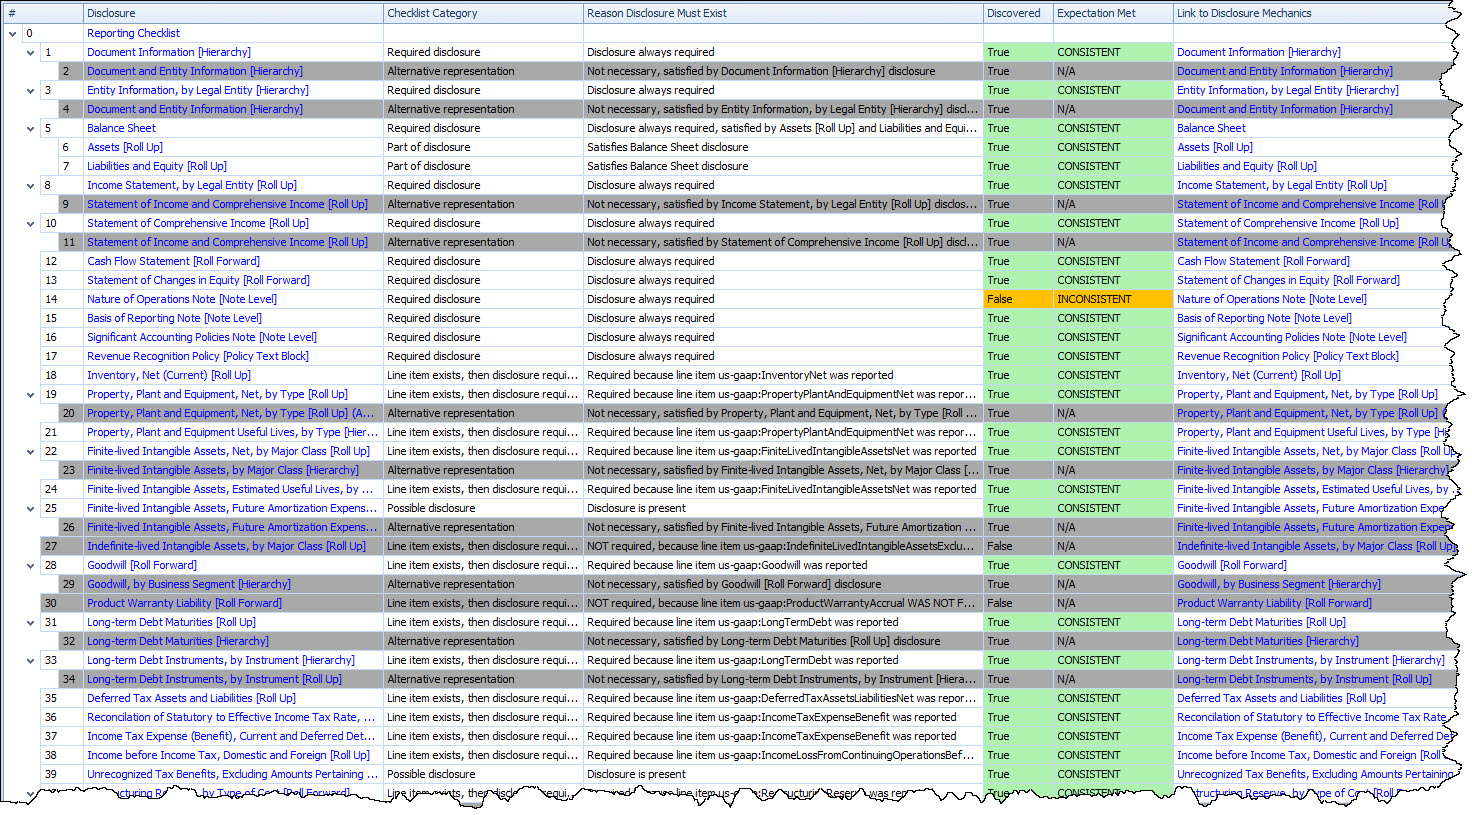Open Statement of Changes in Equity in Disclosure column
The image size is (1472, 815).
click(x=198, y=280)
